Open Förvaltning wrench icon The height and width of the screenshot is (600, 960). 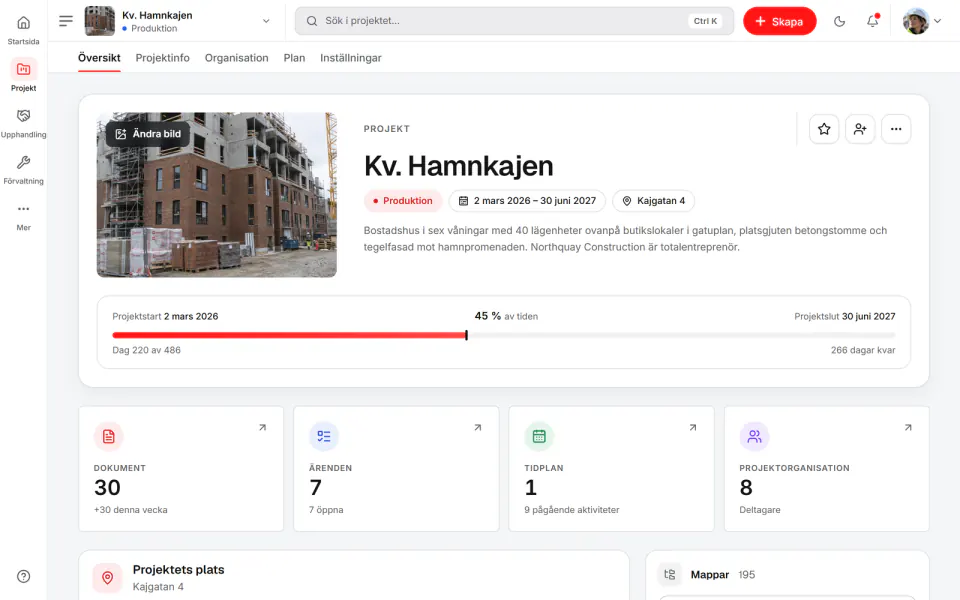coord(23,162)
